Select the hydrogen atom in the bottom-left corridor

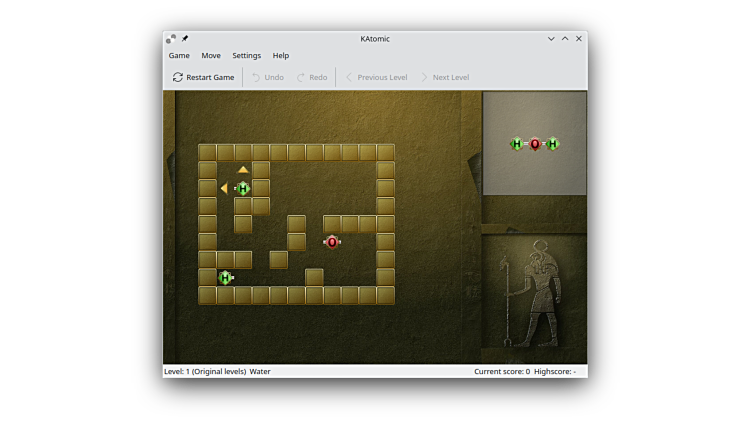pyautogui.click(x=225, y=278)
